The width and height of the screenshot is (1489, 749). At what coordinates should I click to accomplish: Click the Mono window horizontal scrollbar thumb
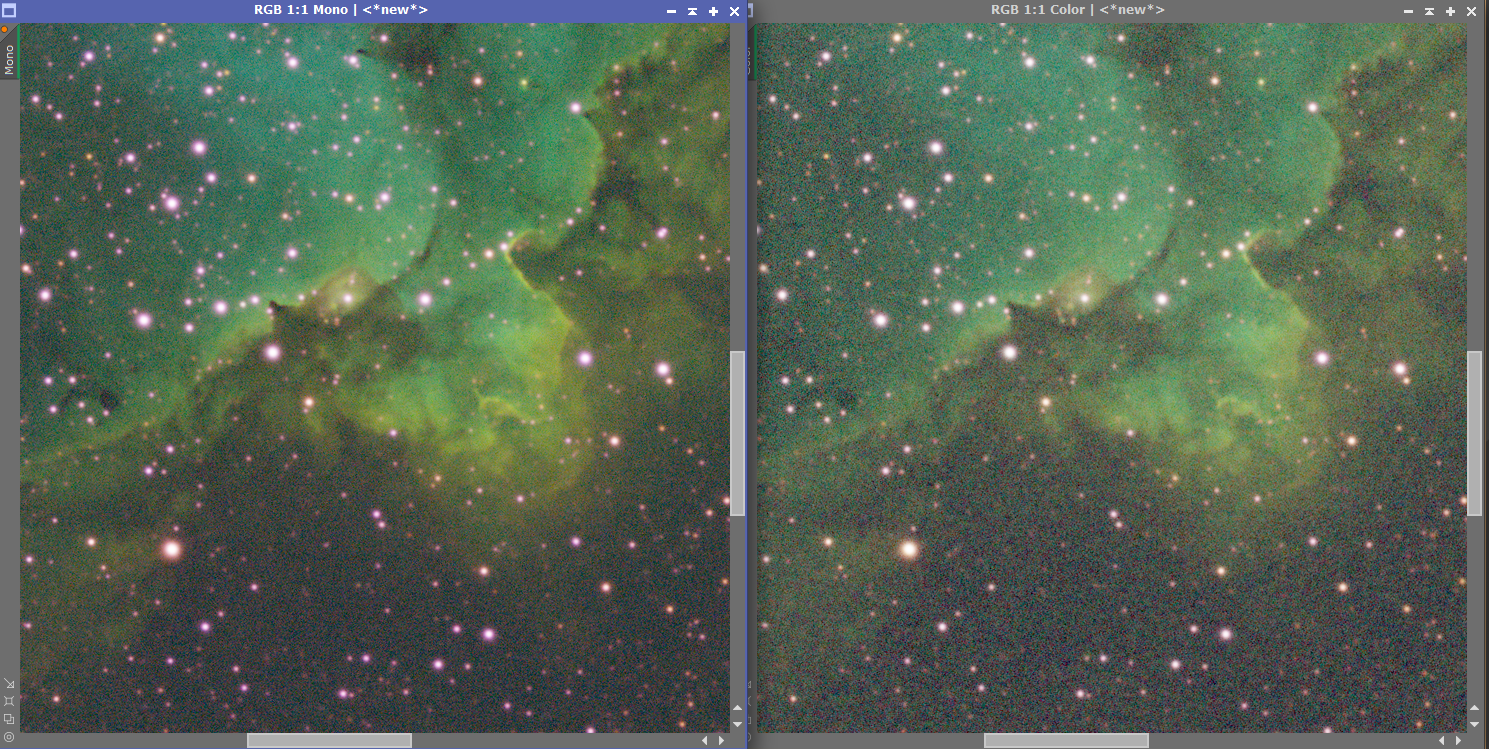[329, 741]
